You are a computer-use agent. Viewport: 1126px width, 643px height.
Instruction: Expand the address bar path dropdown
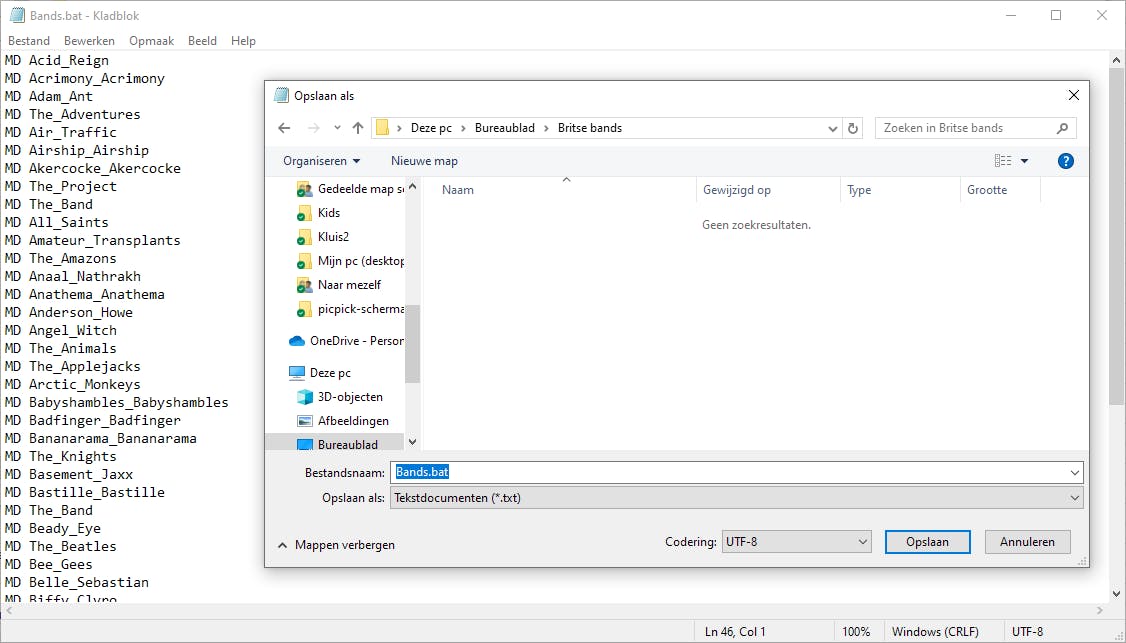tap(832, 128)
